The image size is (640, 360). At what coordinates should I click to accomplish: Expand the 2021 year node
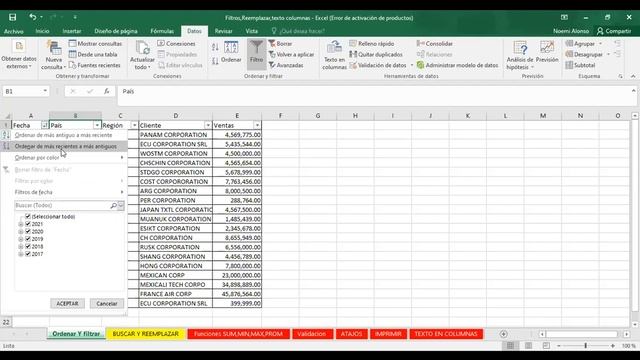click(21, 224)
